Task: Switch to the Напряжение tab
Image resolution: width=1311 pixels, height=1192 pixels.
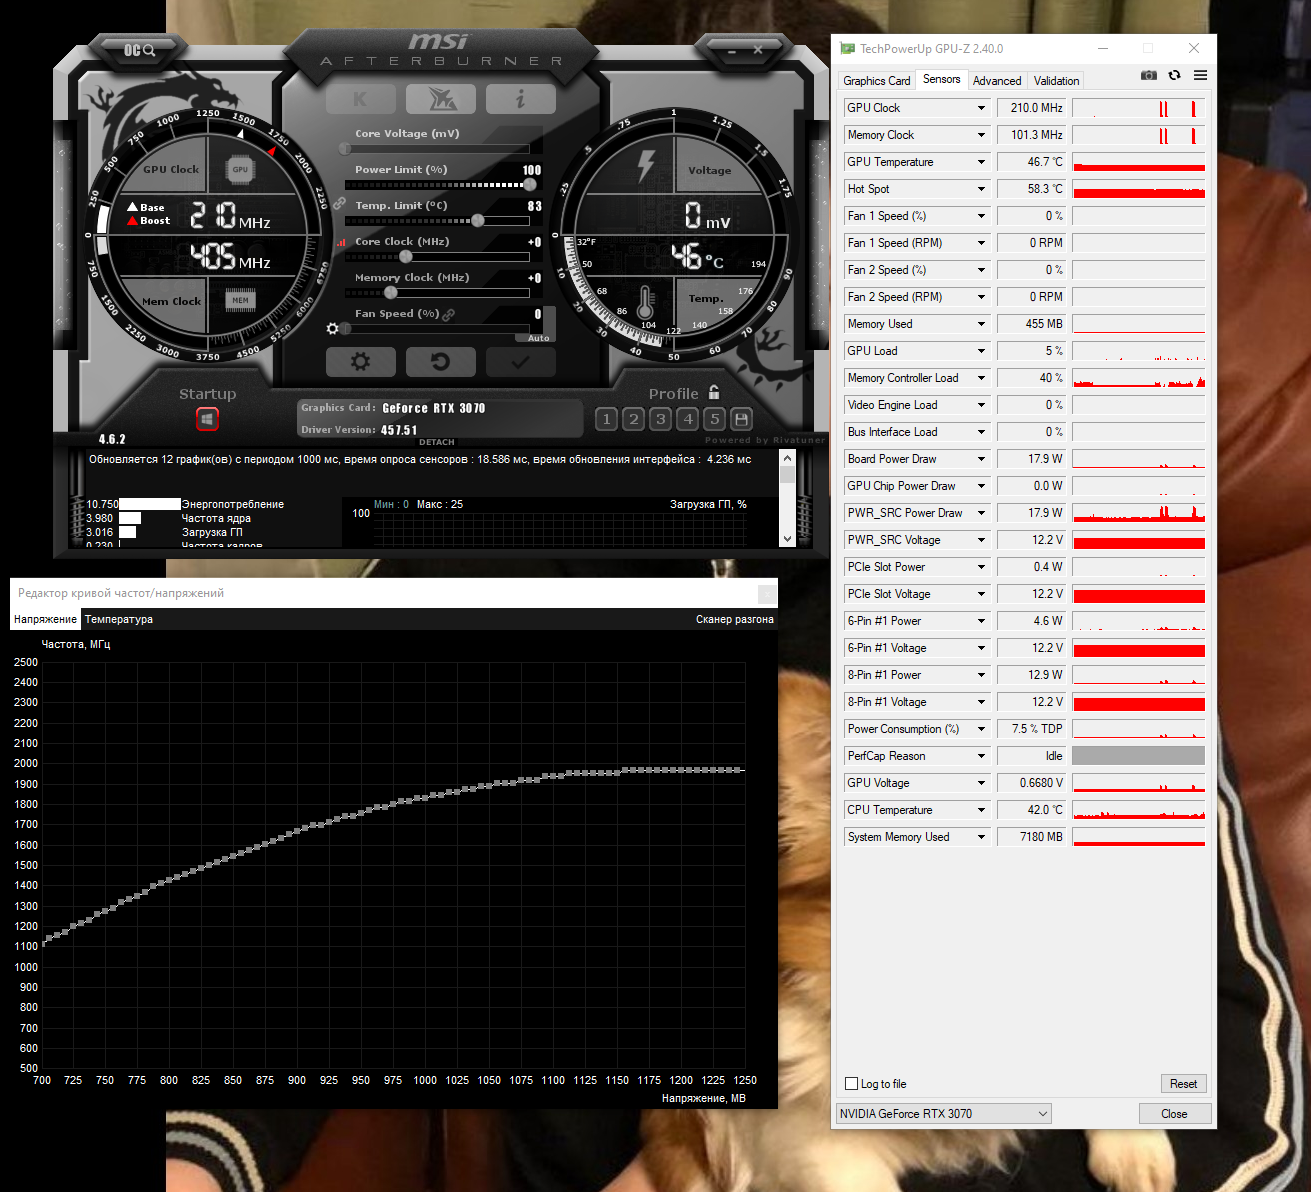Action: pos(45,619)
